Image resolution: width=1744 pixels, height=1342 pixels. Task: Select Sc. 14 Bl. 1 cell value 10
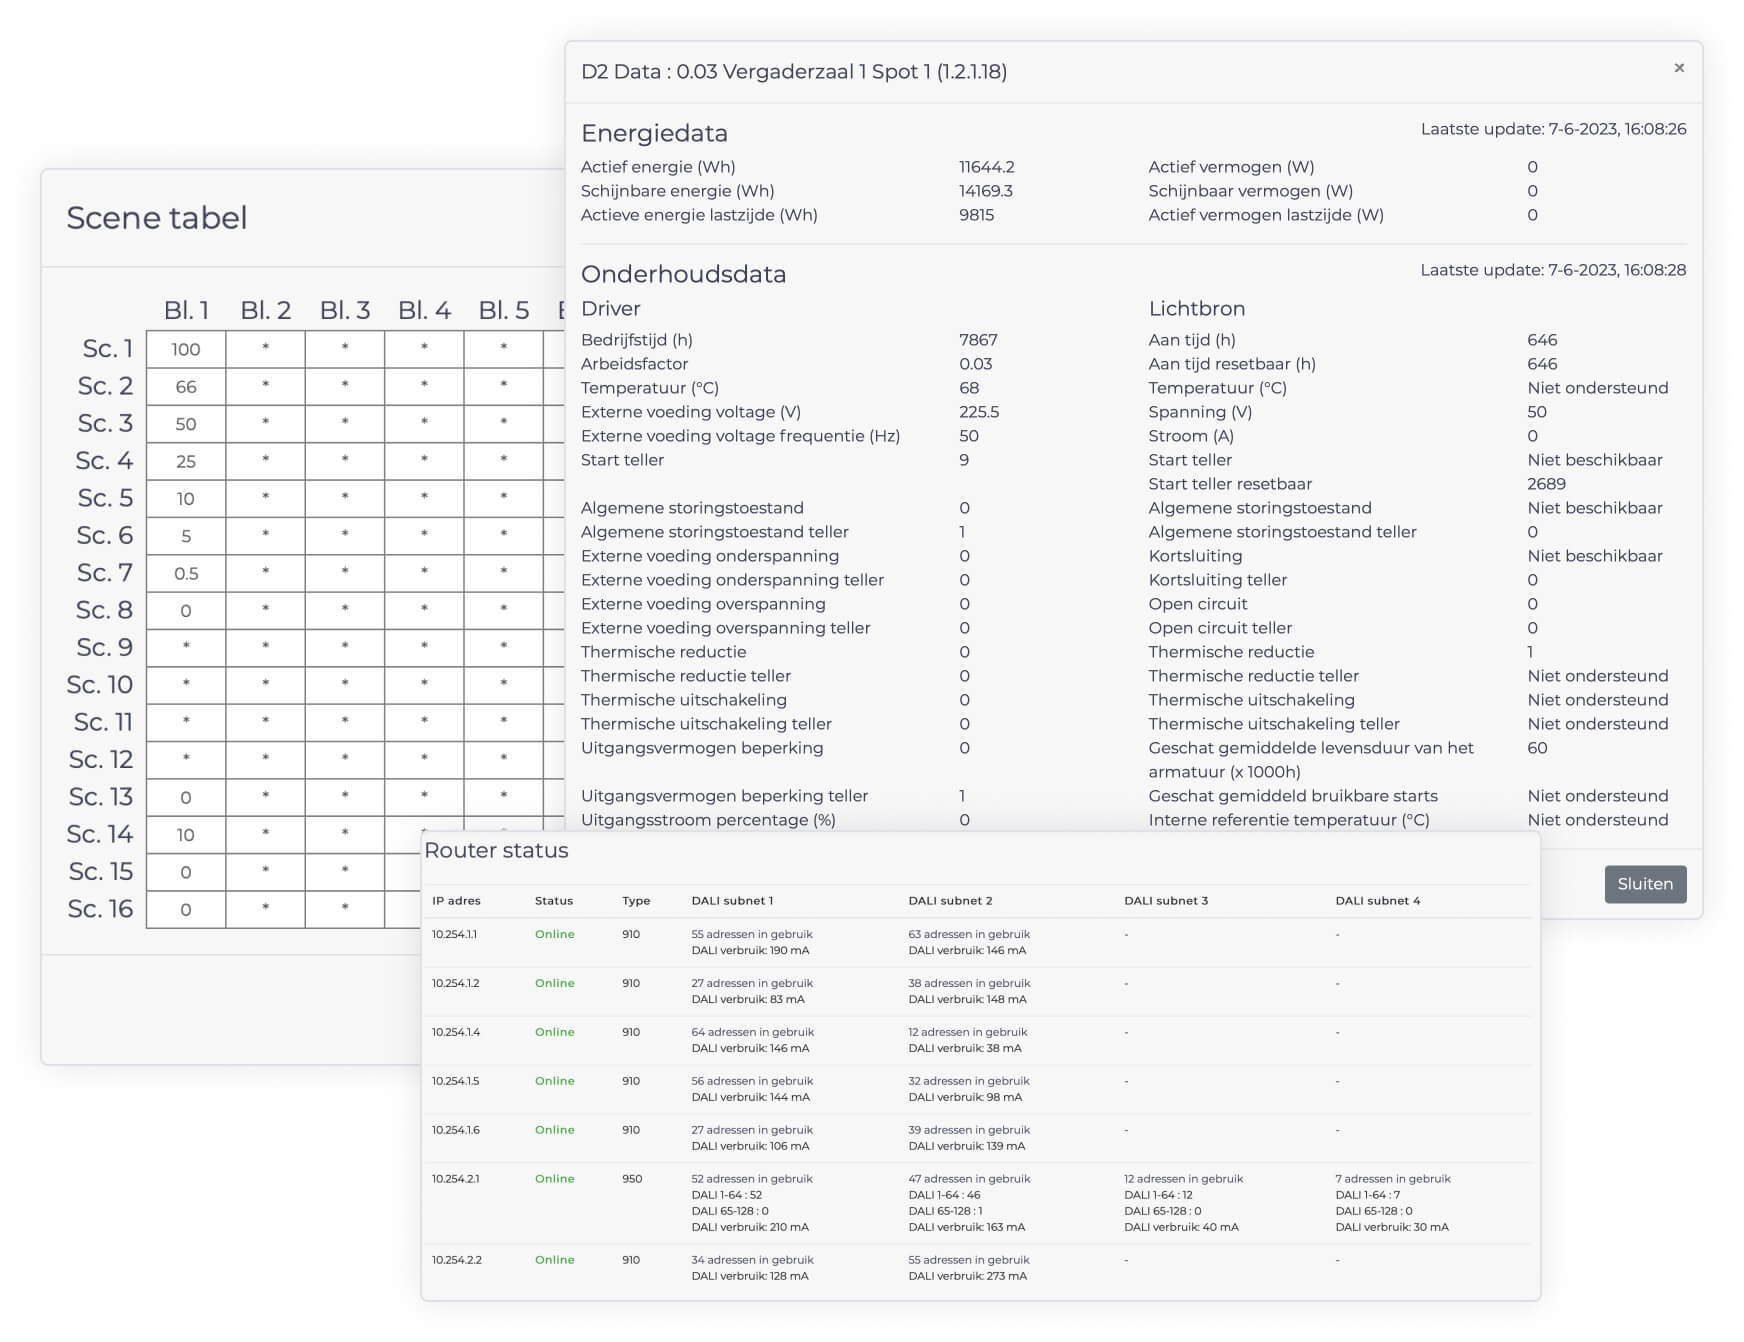[186, 835]
